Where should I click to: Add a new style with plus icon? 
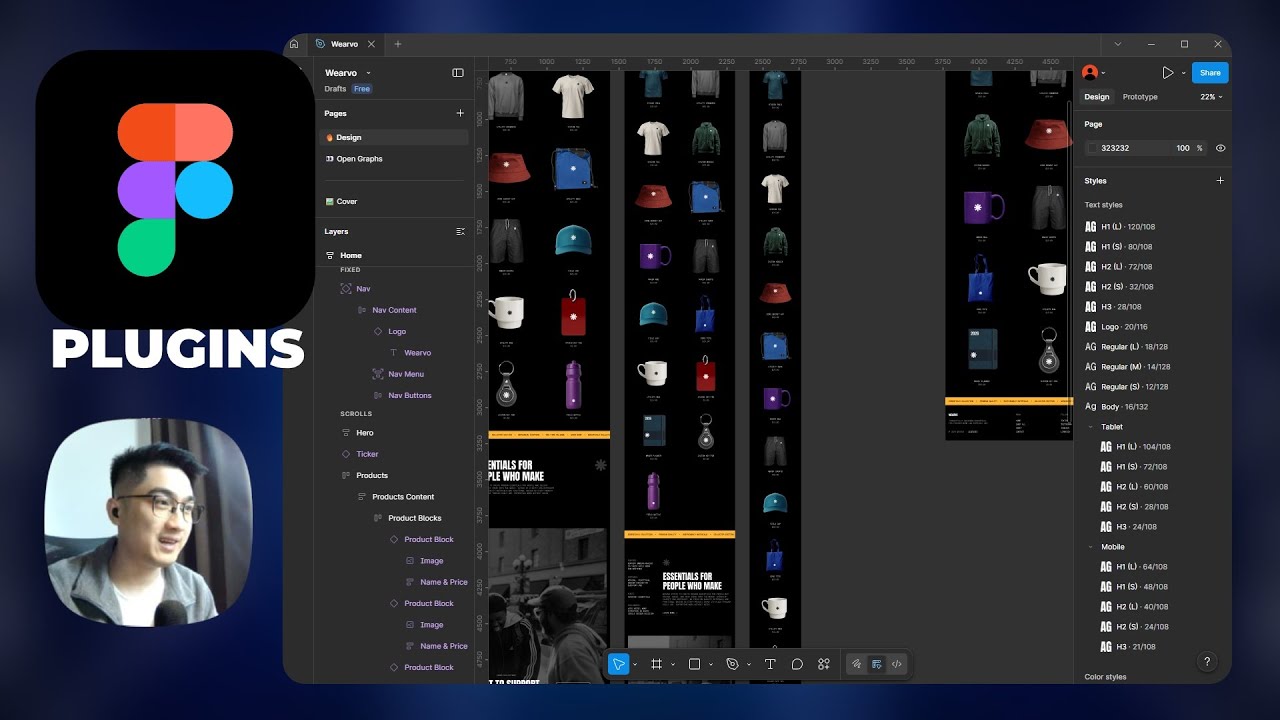pyautogui.click(x=1220, y=181)
